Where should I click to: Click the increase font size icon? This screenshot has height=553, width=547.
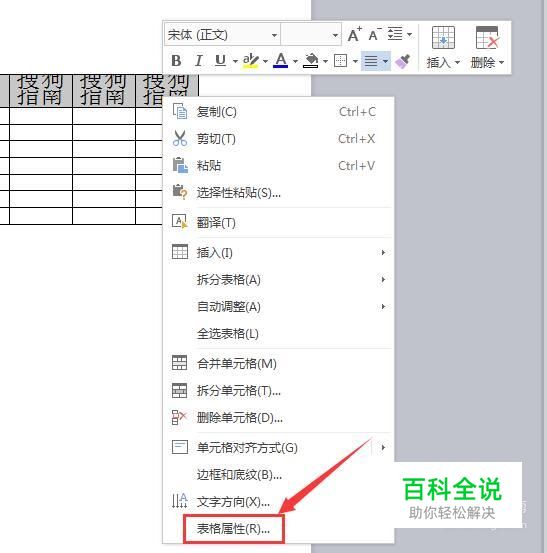[x=354, y=34]
